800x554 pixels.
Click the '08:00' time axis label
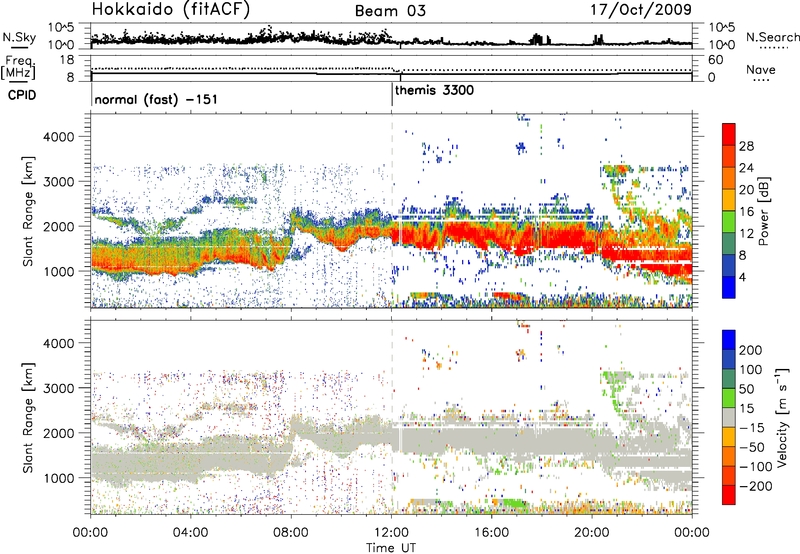[x=291, y=532]
